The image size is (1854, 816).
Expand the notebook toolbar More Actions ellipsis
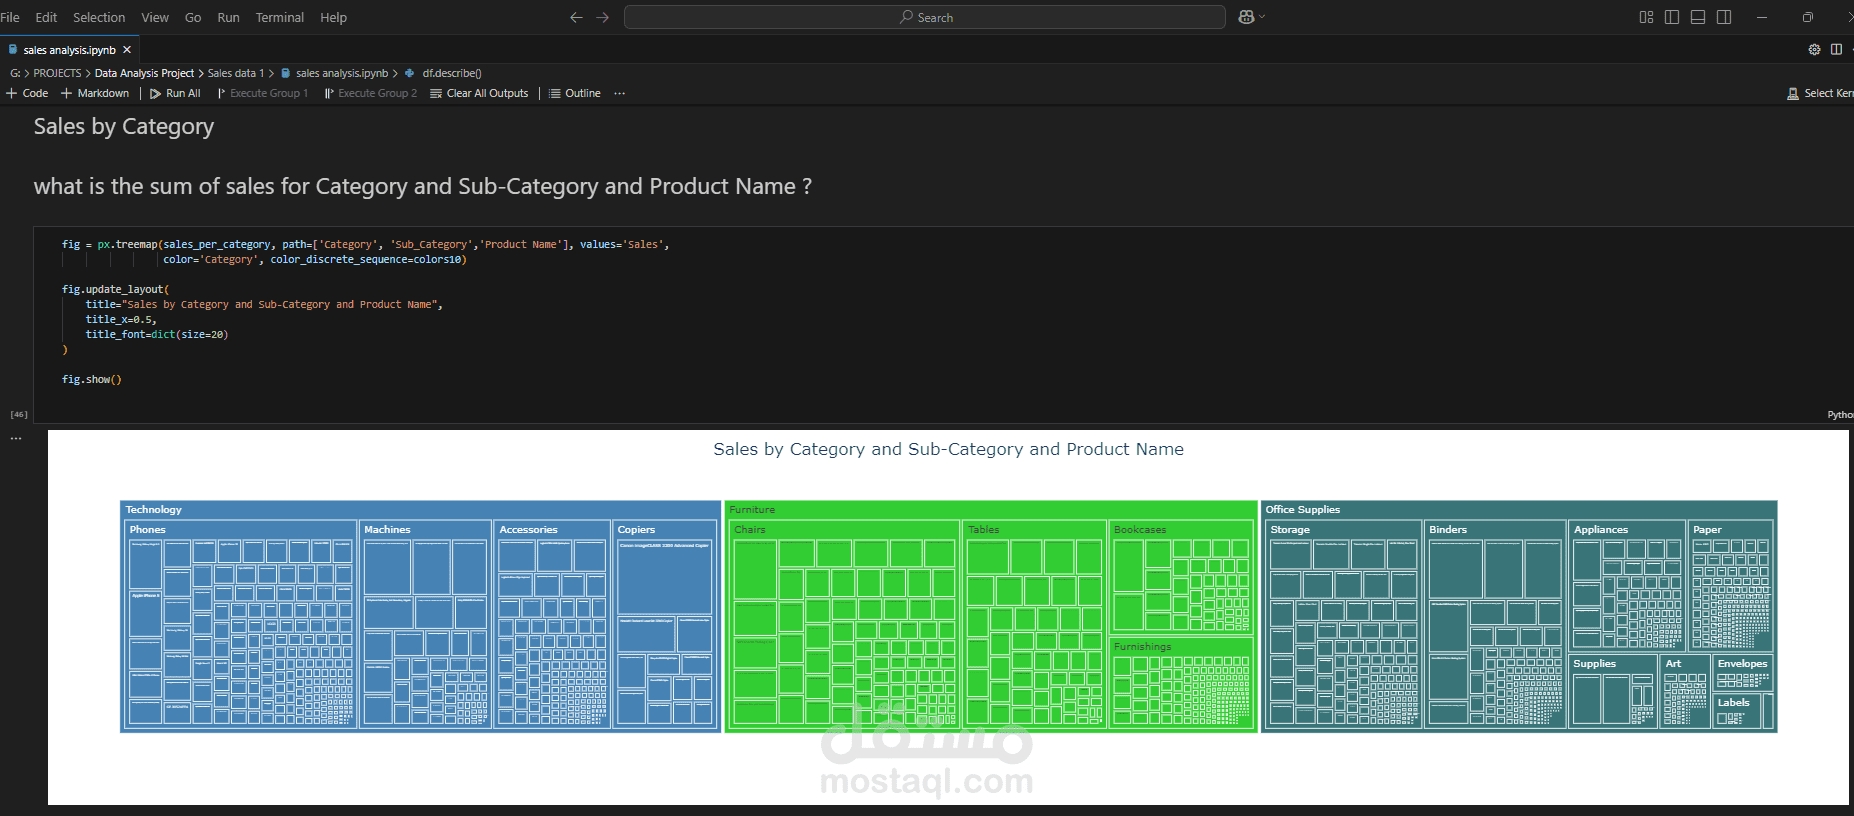tap(620, 93)
